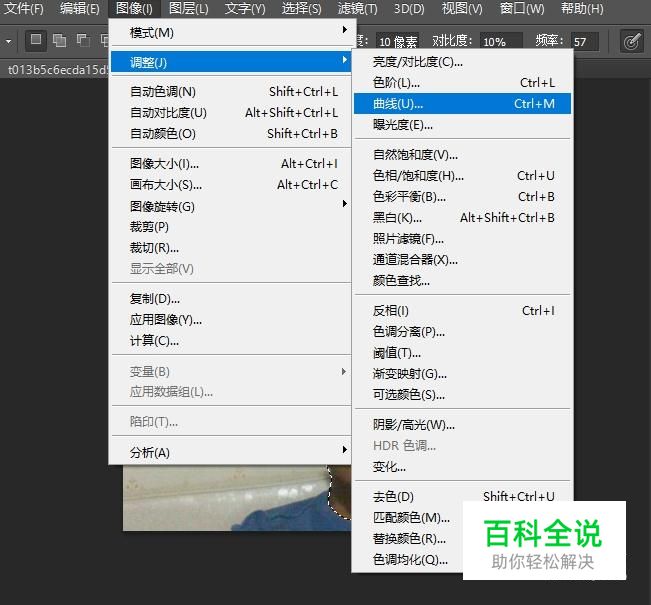Open 亮度/对比度(C)... adjustment
This screenshot has height=605, width=651.
tap(462, 62)
